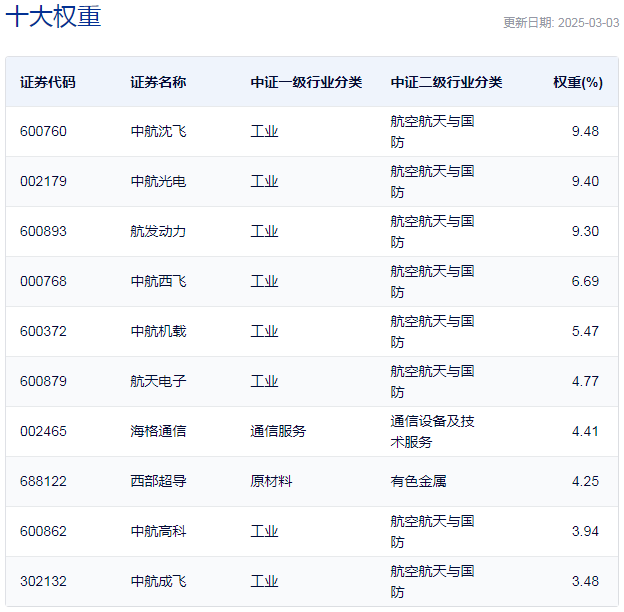This screenshot has height=612, width=624.
Task: Select stock code 002179
Action: [x=43, y=181]
